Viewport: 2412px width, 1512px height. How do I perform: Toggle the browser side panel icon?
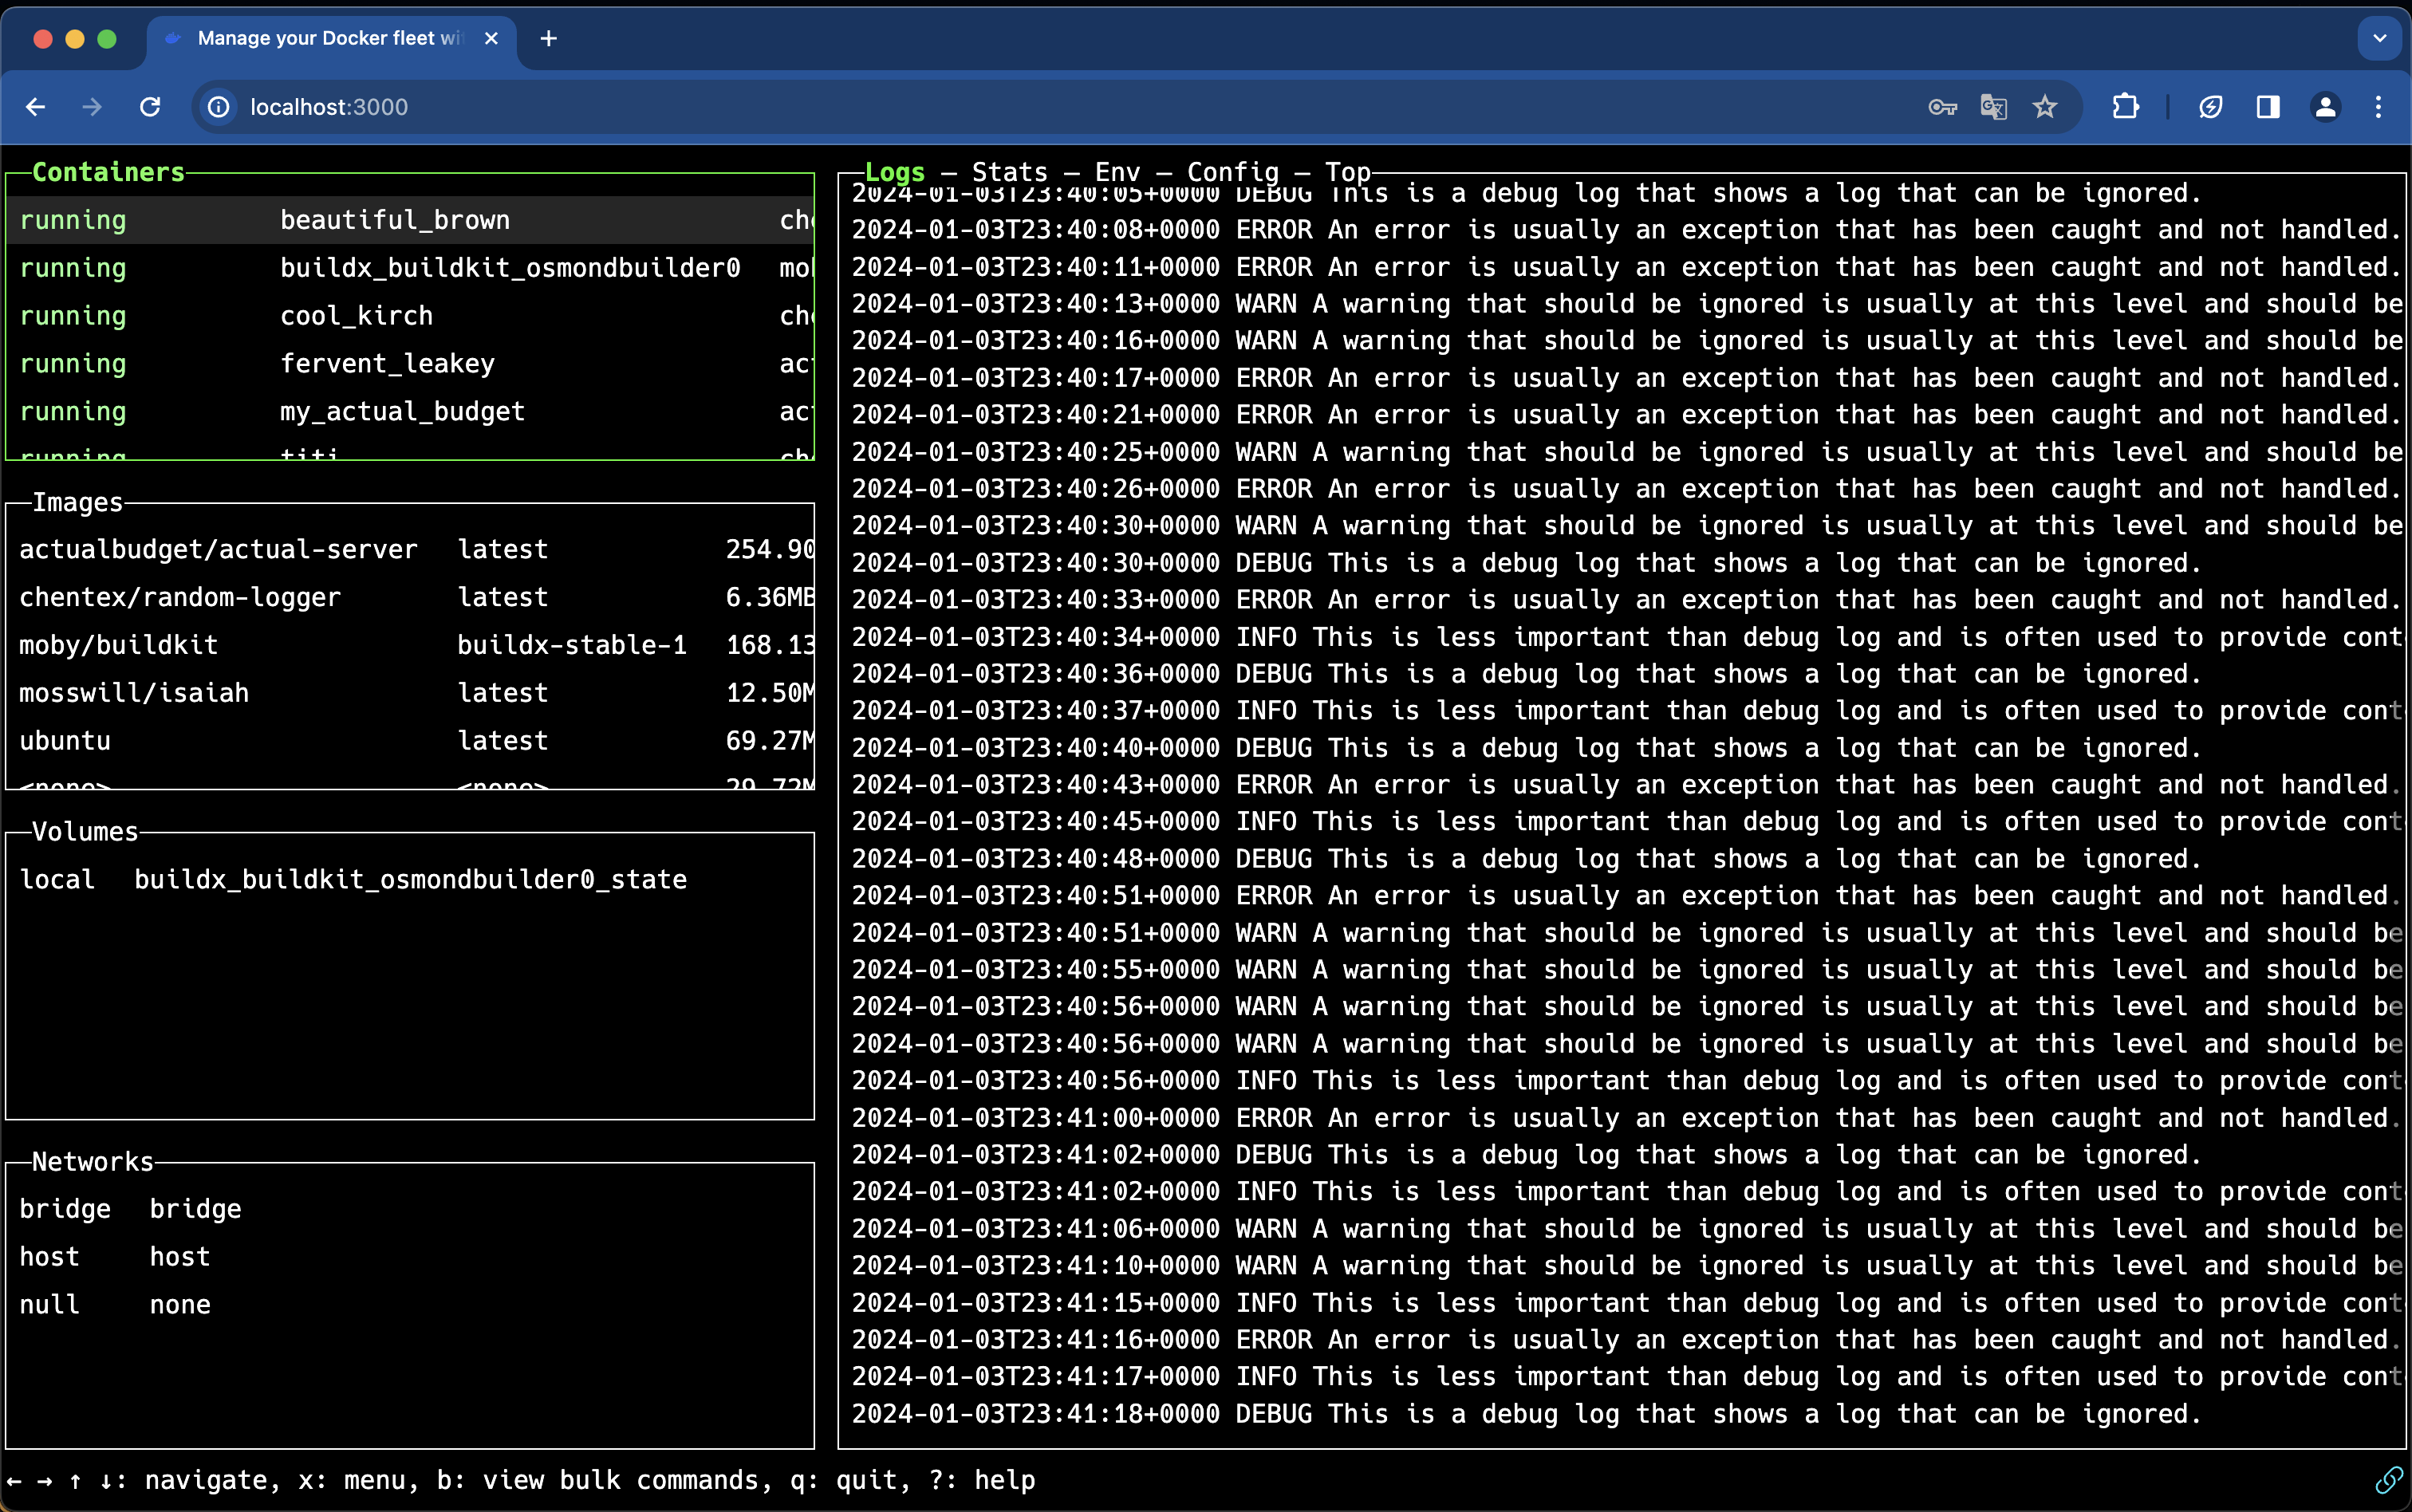pos(2268,107)
